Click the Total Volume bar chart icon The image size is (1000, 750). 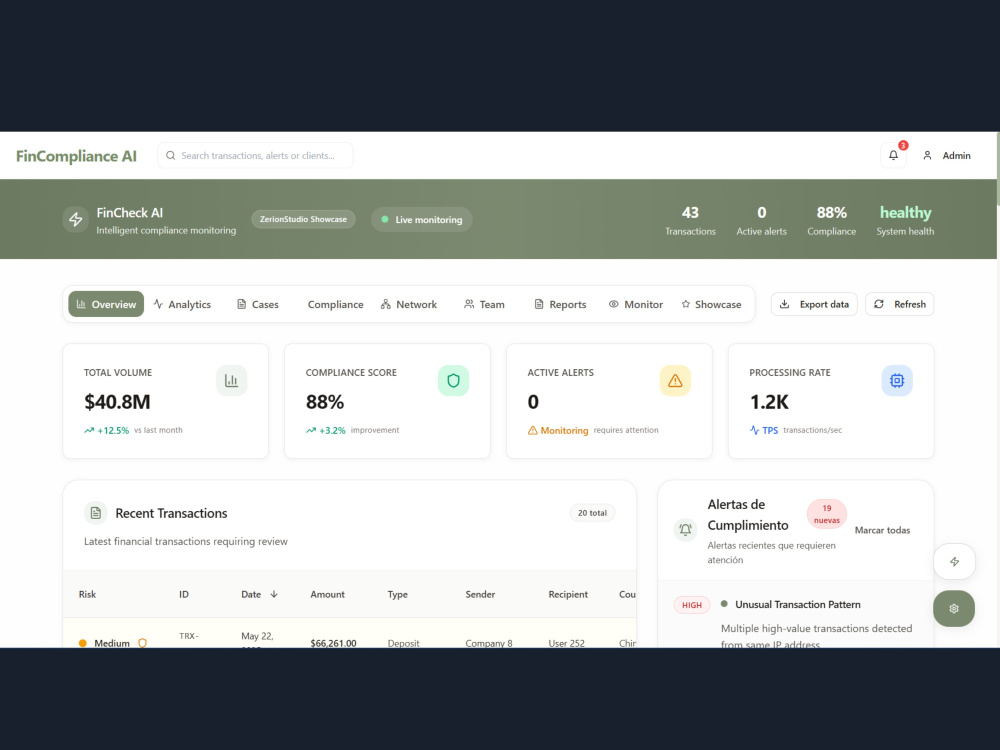pyautogui.click(x=232, y=381)
